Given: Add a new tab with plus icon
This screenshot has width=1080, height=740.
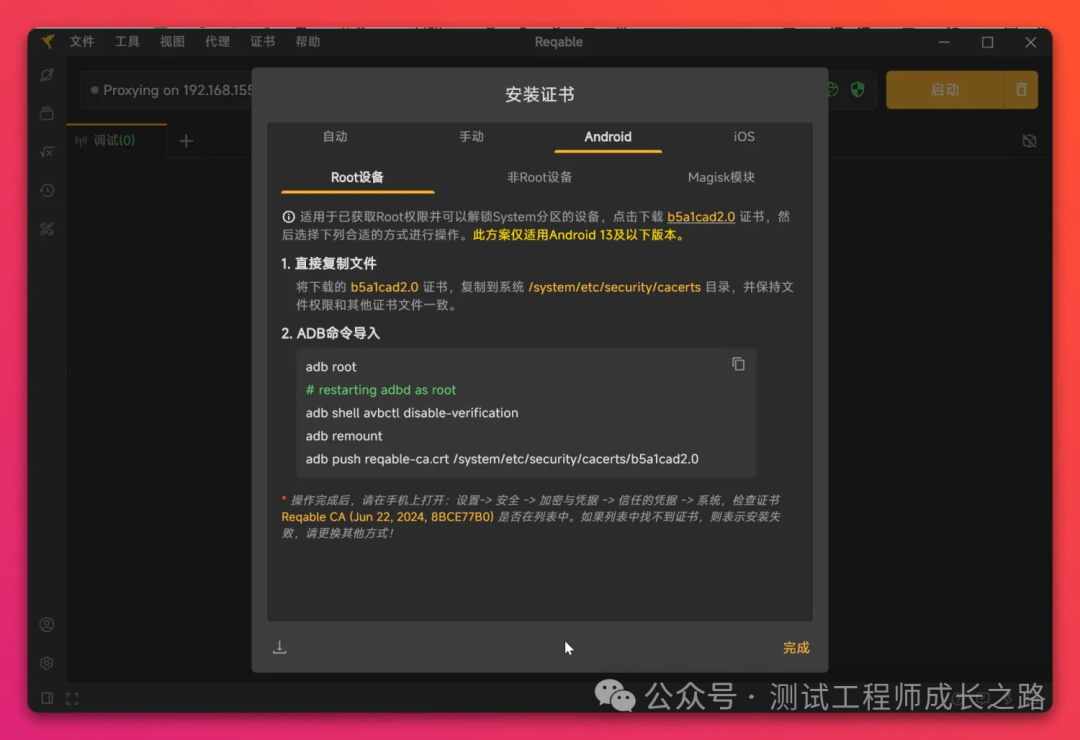Looking at the screenshot, I should pyautogui.click(x=186, y=141).
